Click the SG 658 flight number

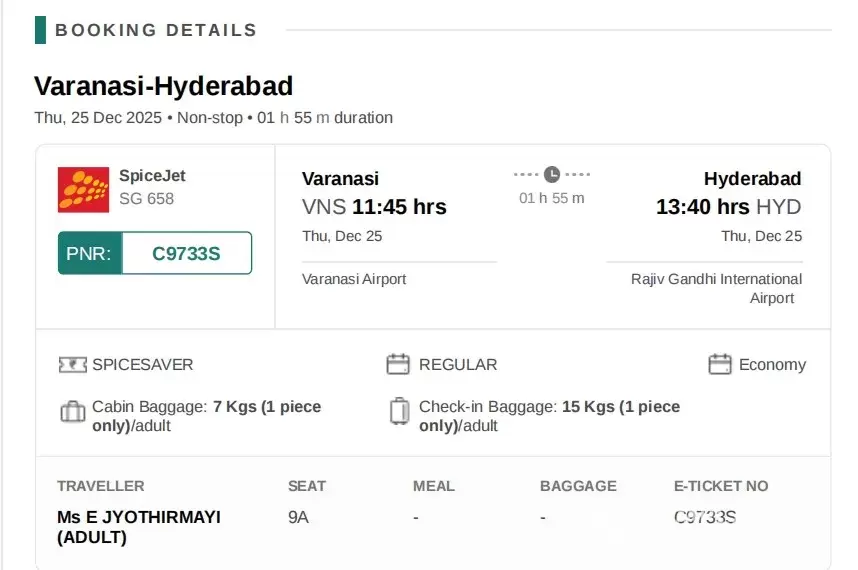pyautogui.click(x=146, y=199)
